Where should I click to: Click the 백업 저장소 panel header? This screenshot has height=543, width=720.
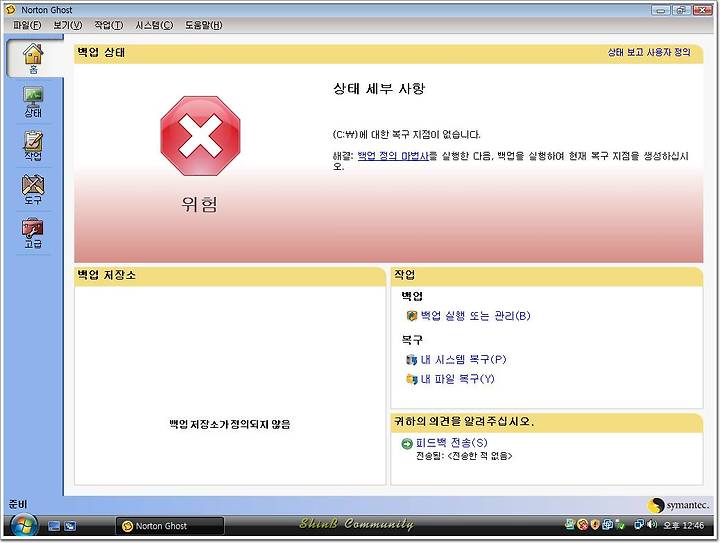[230, 275]
